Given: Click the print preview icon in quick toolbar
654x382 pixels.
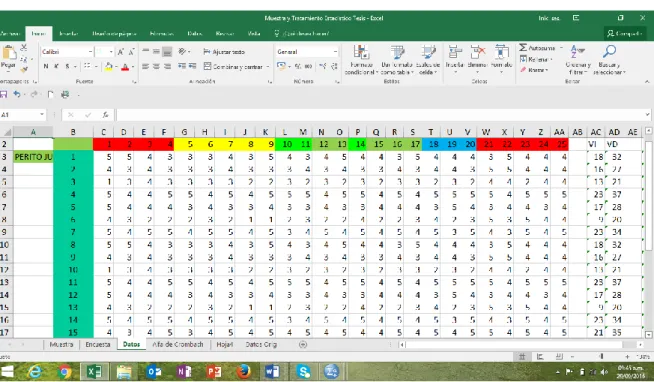Looking at the screenshot, I should [x=65, y=95].
